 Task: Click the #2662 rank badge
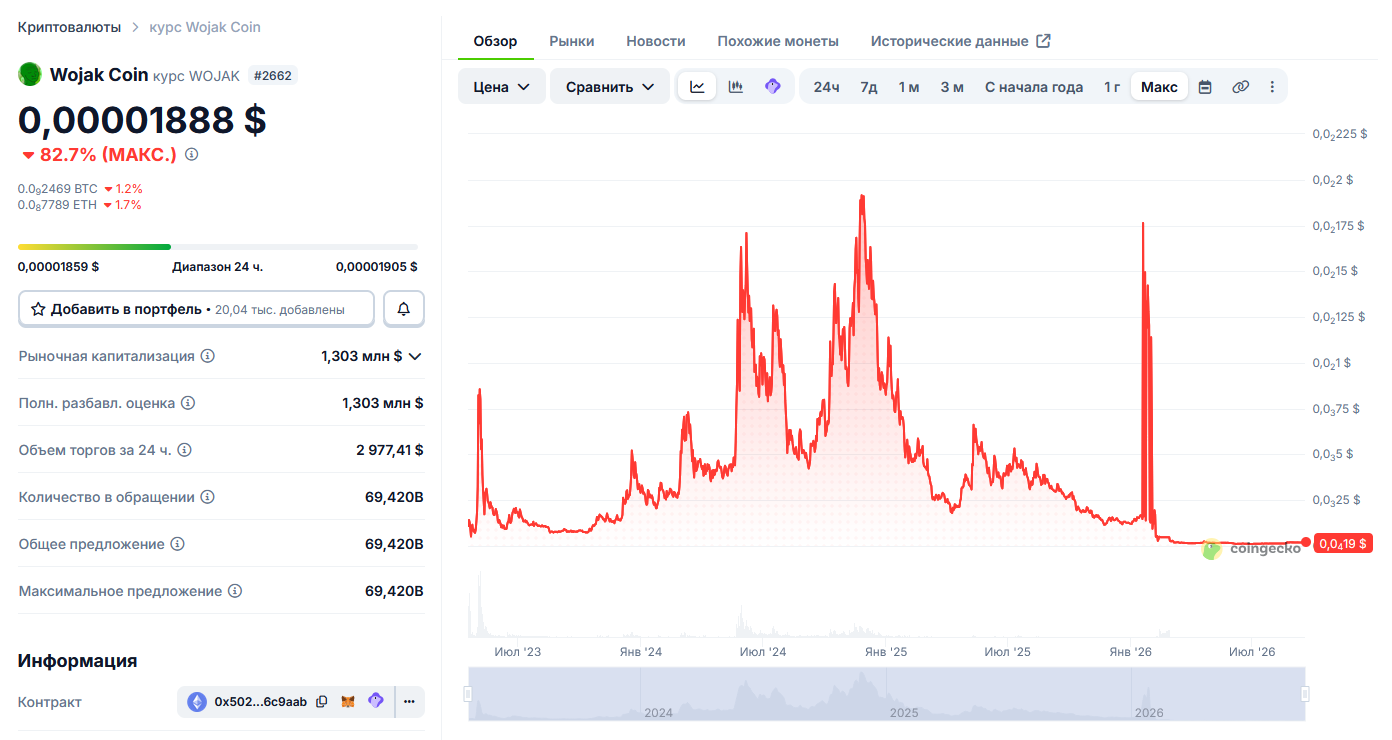[272, 75]
